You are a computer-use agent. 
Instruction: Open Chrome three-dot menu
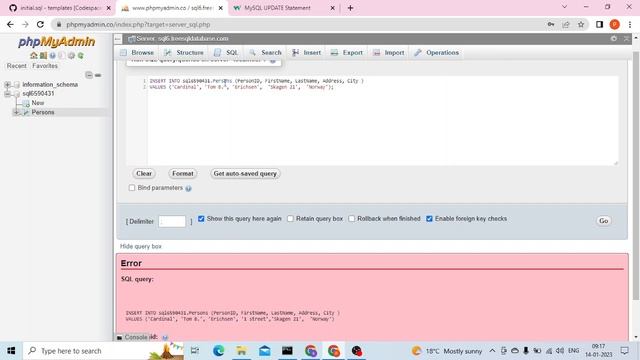(x=630, y=24)
